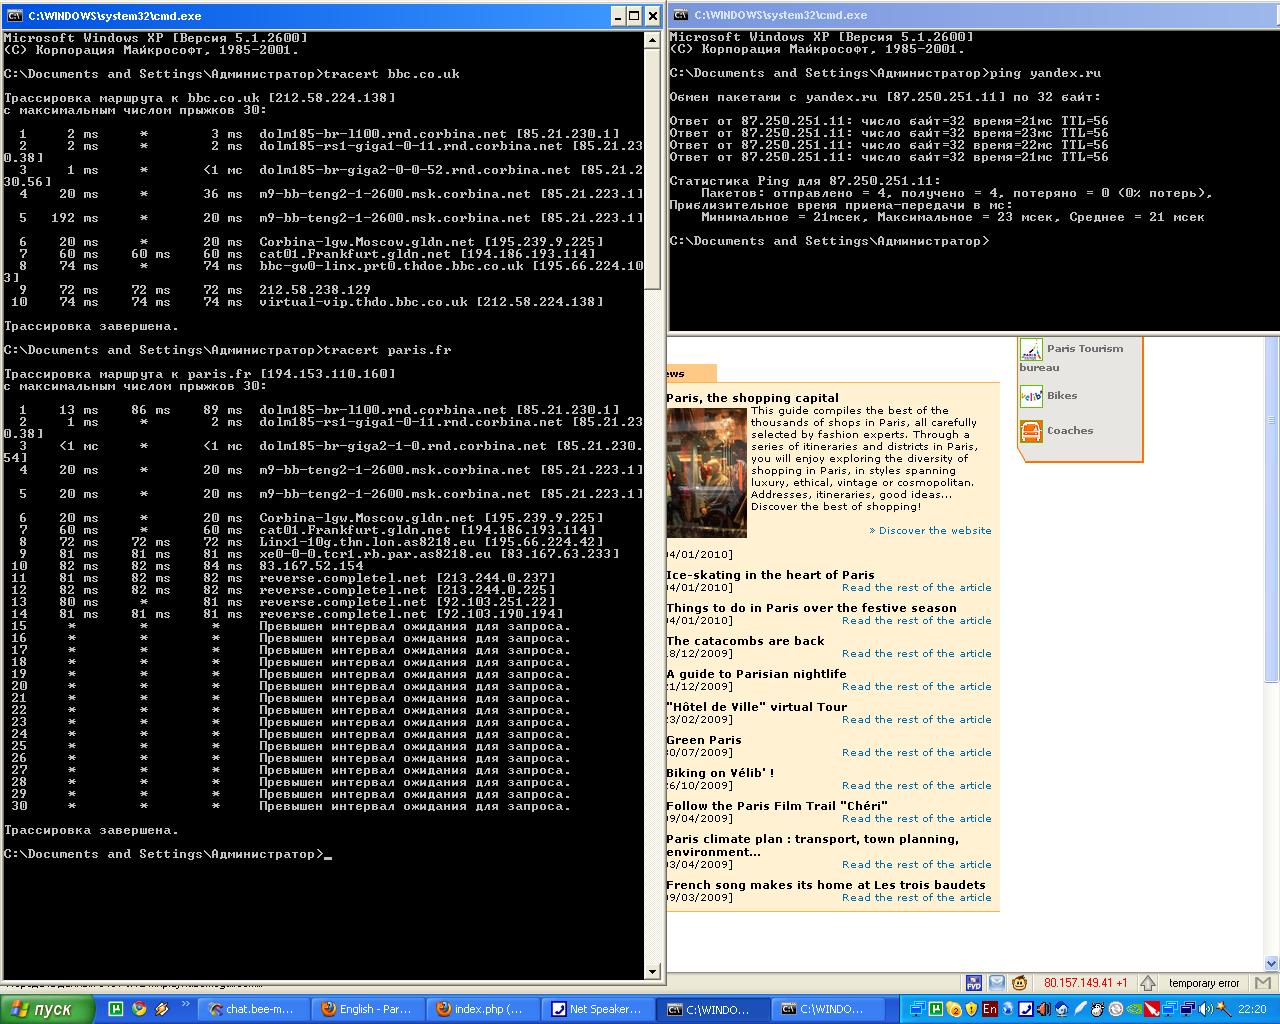Open the cmd system menu icon of right window
Image resolution: width=1280 pixels, height=1024 pixels.
[x=681, y=14]
